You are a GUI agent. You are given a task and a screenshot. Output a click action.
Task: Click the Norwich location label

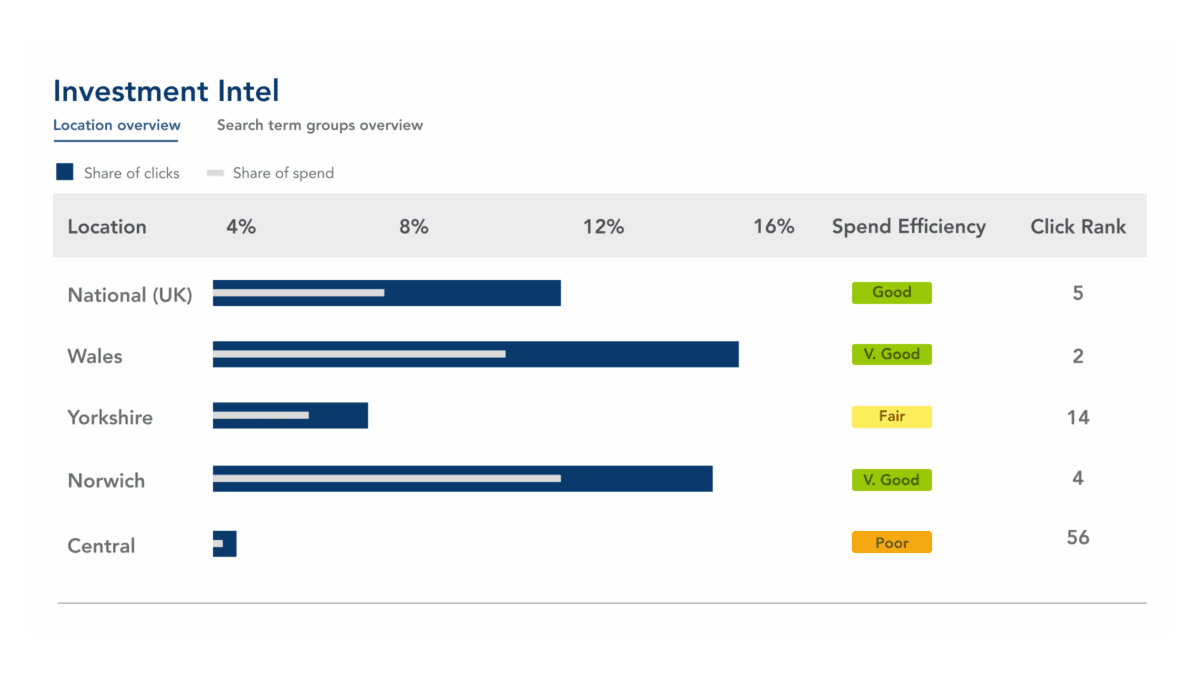pos(105,480)
